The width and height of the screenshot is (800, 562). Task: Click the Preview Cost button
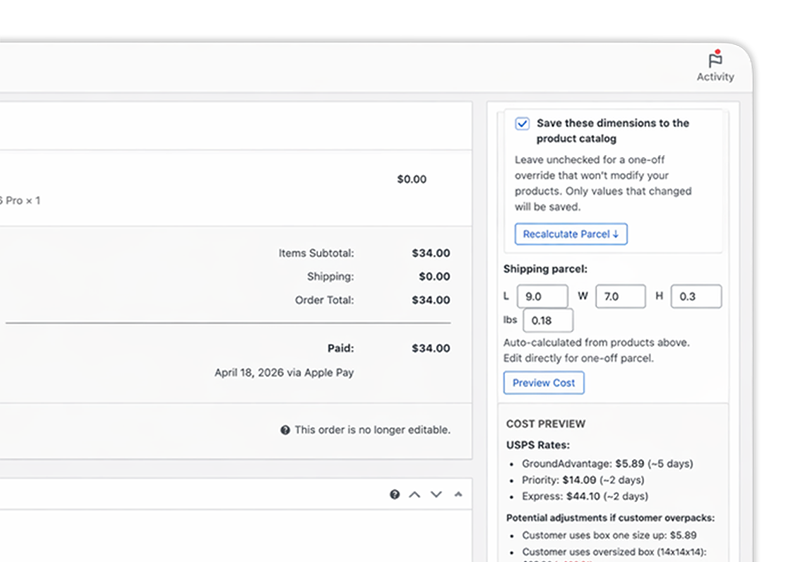(x=543, y=383)
